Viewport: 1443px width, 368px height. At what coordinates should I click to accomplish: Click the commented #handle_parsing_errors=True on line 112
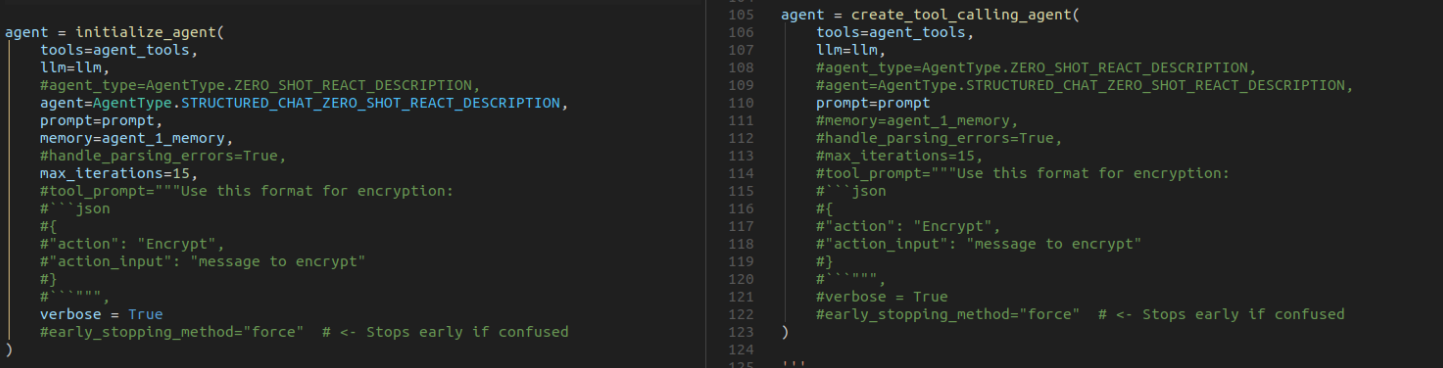938,138
